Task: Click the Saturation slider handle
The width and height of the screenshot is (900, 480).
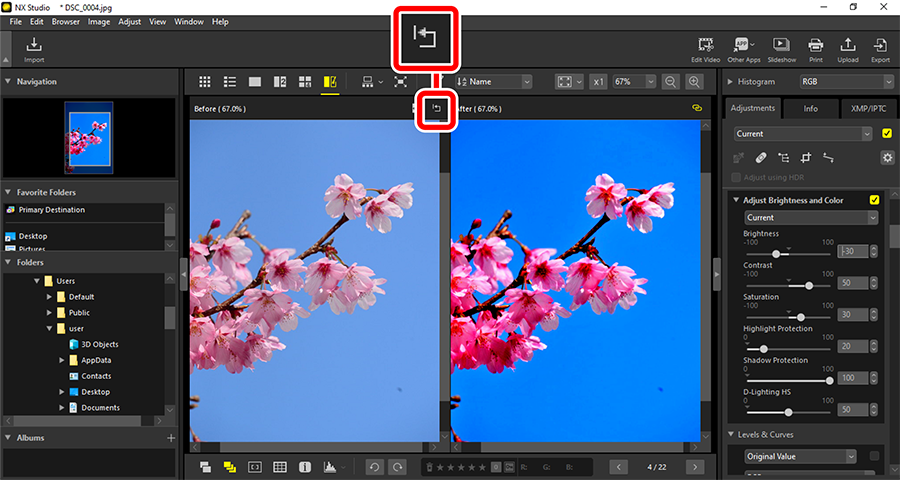Action: tap(800, 317)
